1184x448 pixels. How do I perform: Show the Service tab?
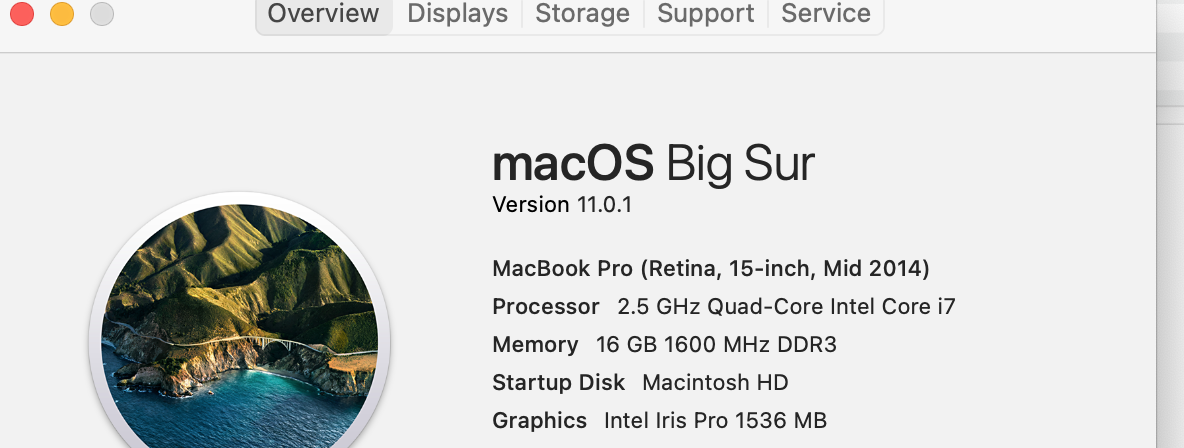[x=825, y=14]
